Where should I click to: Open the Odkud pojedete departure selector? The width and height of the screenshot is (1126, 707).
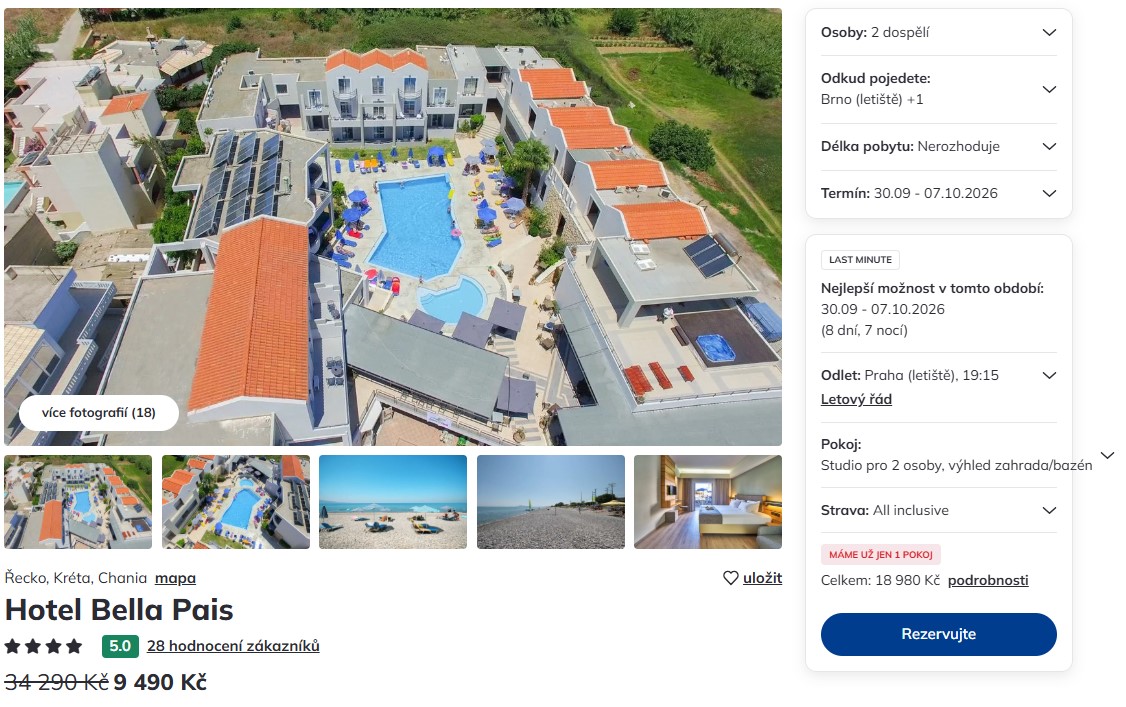tap(939, 89)
